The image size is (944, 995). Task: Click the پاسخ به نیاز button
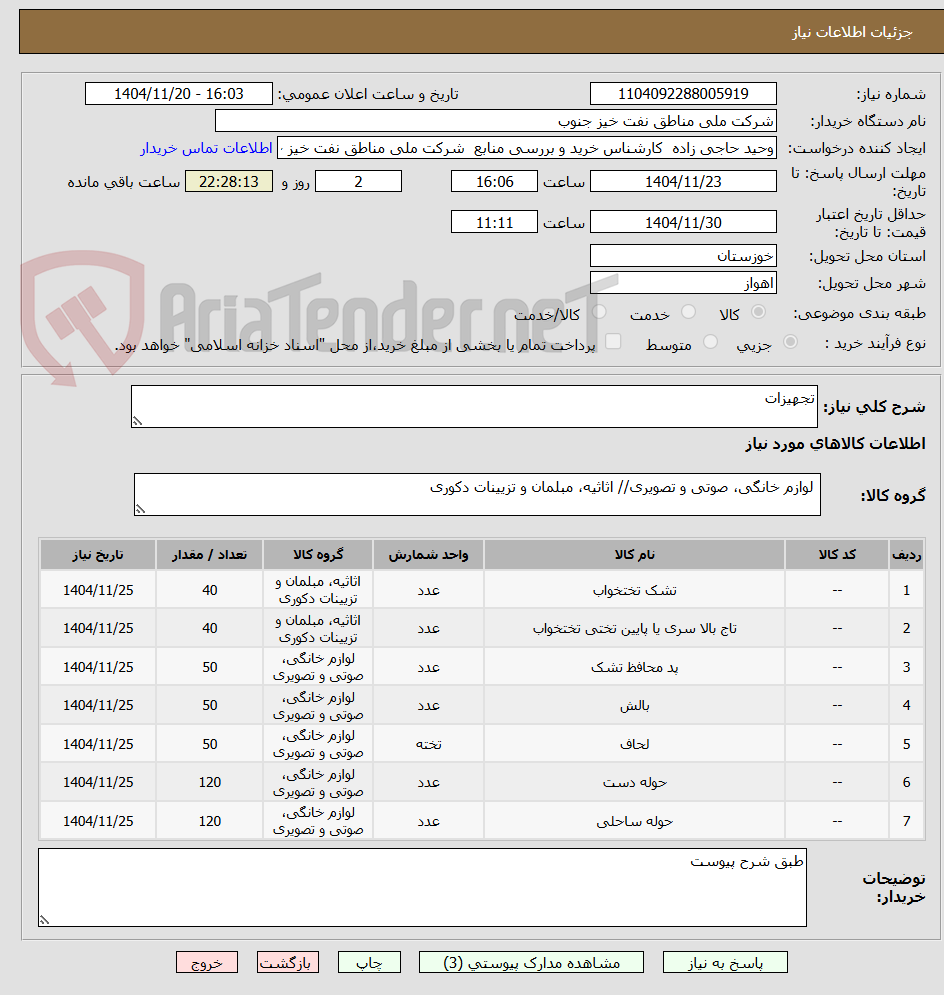(725, 962)
